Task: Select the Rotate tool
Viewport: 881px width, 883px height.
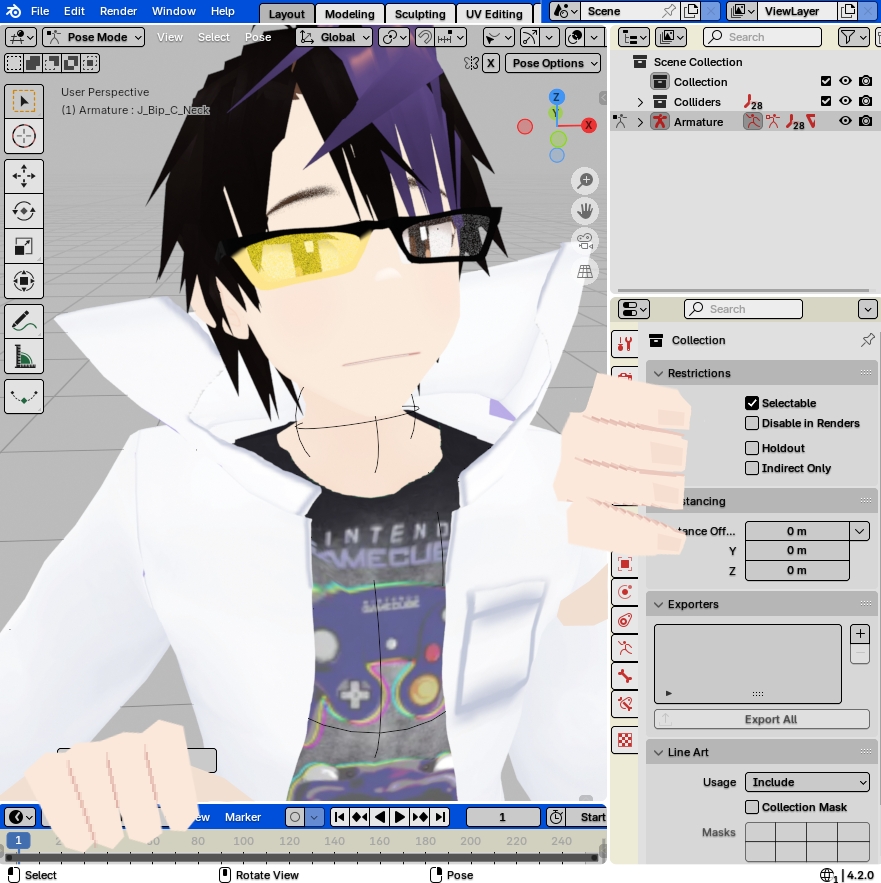Action: pos(24,211)
